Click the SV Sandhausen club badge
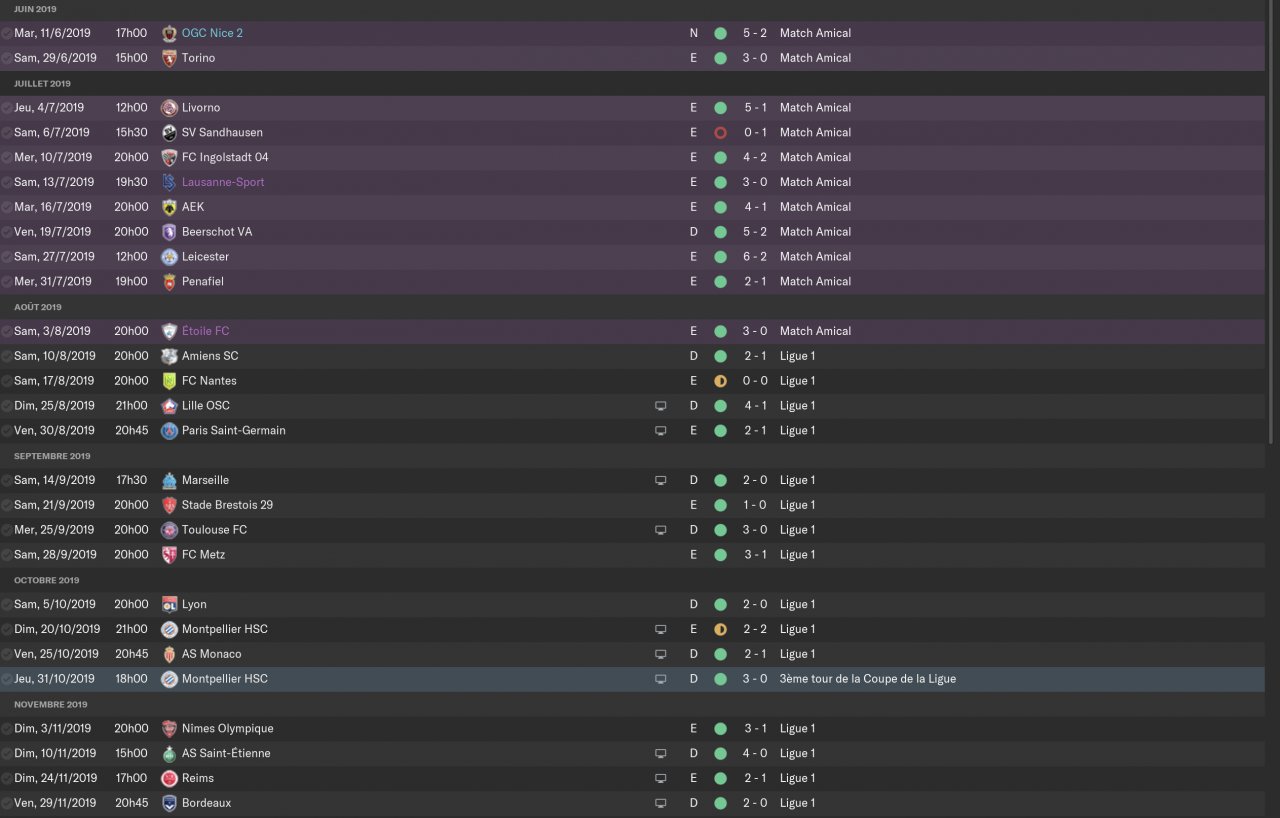Screen dimensions: 1280x818 [x=169, y=133]
